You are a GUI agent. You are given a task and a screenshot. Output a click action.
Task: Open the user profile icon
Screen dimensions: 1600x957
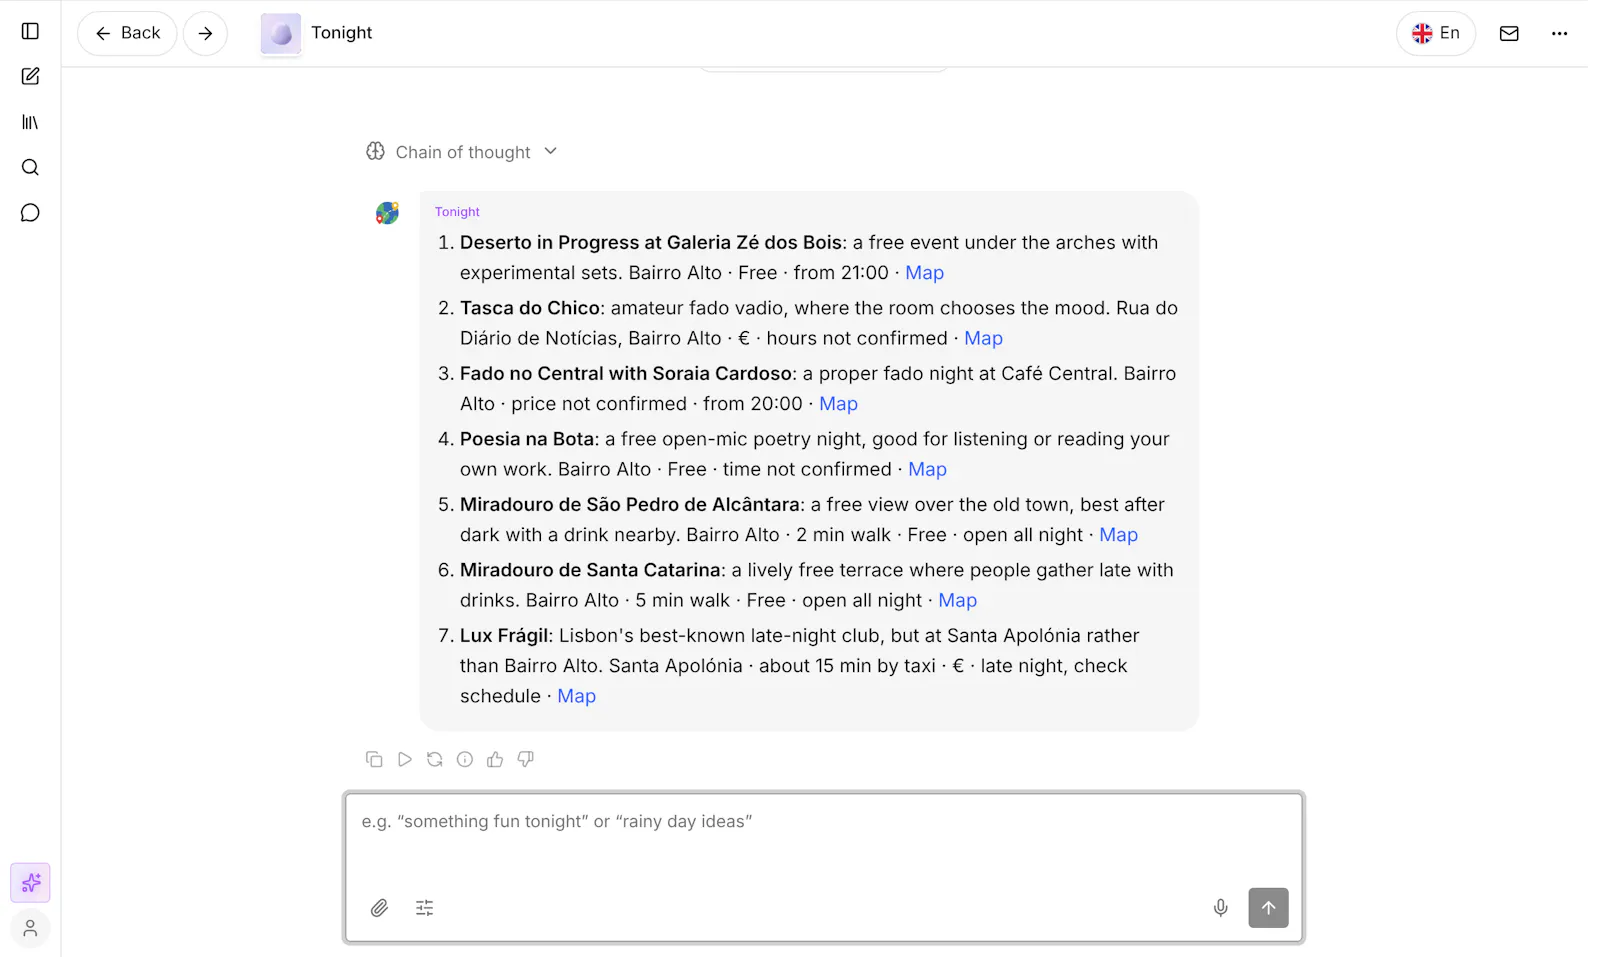click(x=30, y=928)
